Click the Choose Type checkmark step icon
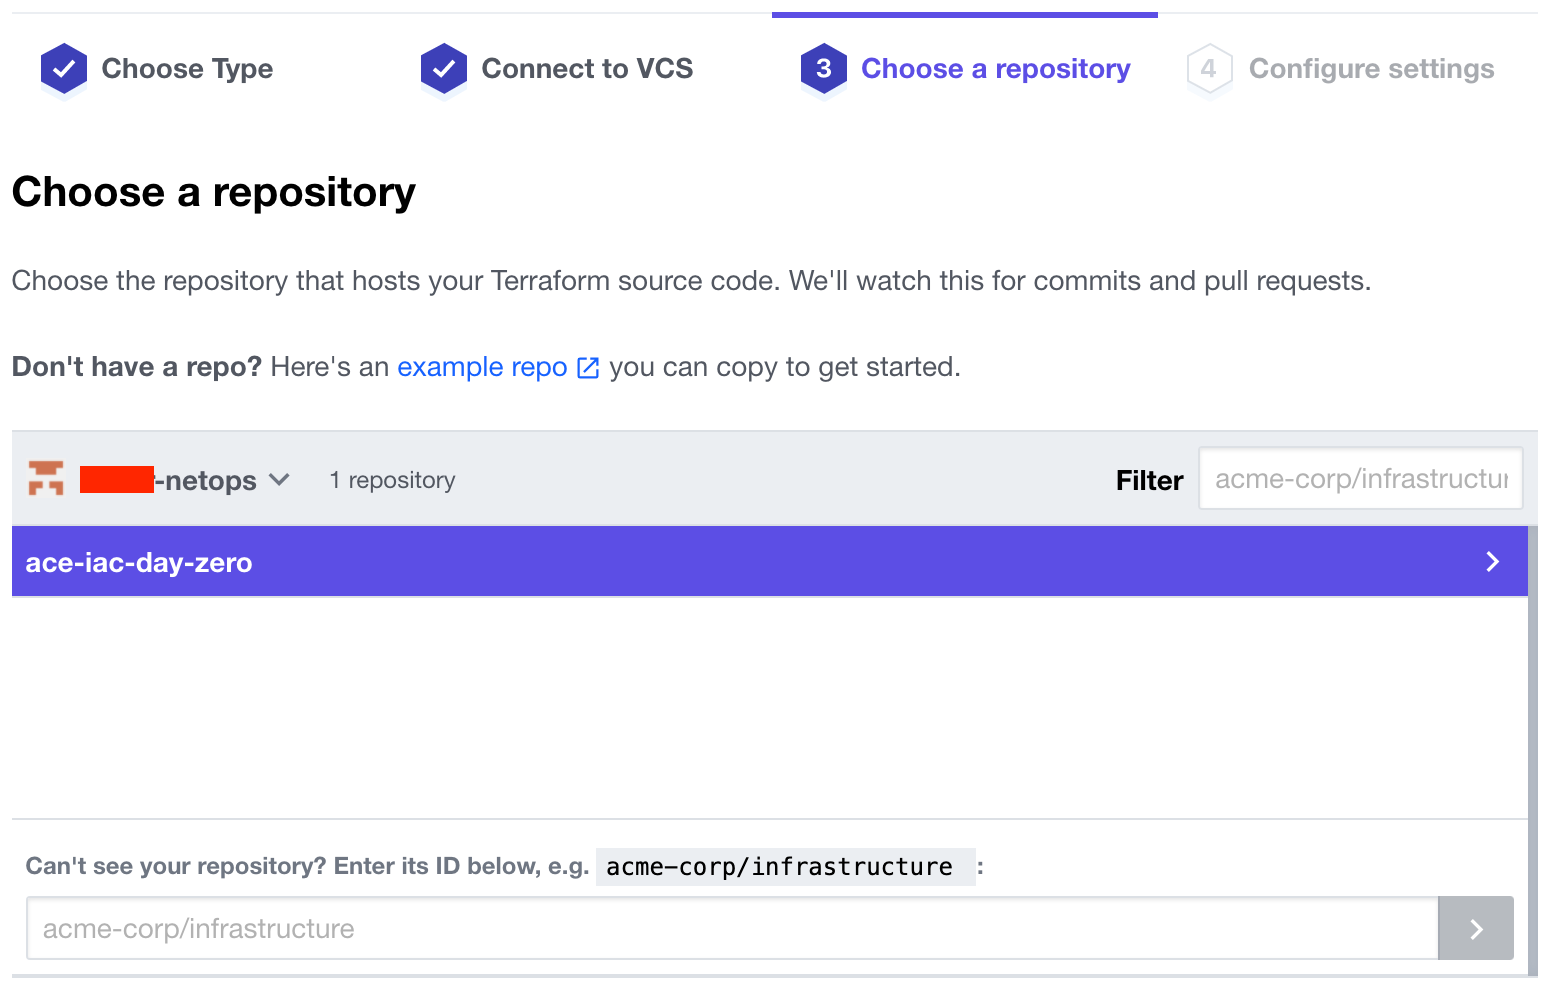Screen dimensions: 1558x988 tap(64, 69)
